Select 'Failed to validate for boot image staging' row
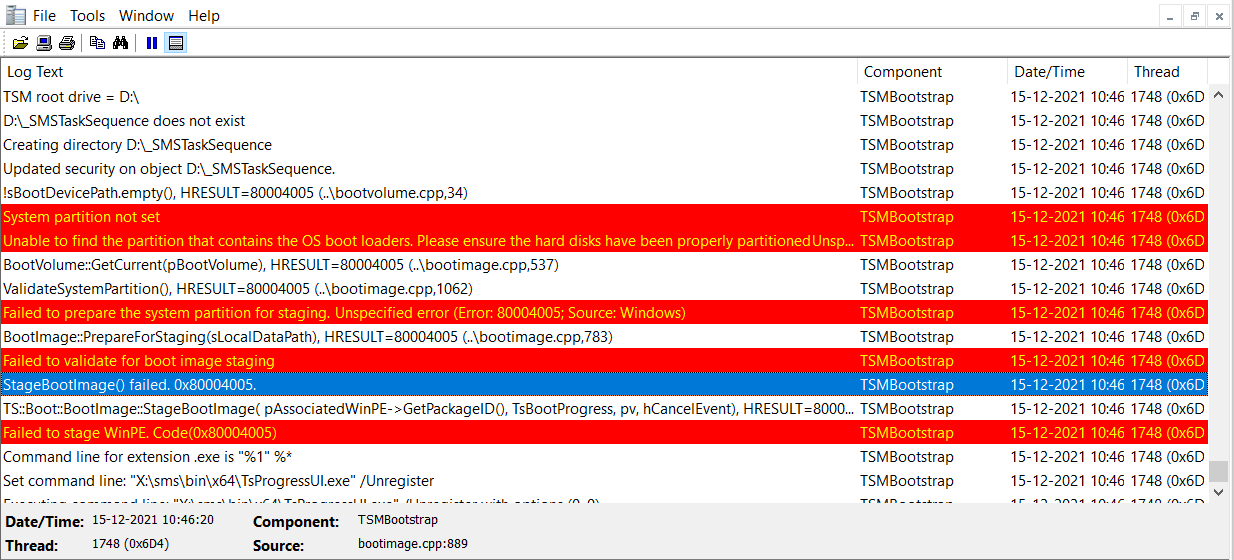This screenshot has height=560, width=1234. click(x=604, y=361)
